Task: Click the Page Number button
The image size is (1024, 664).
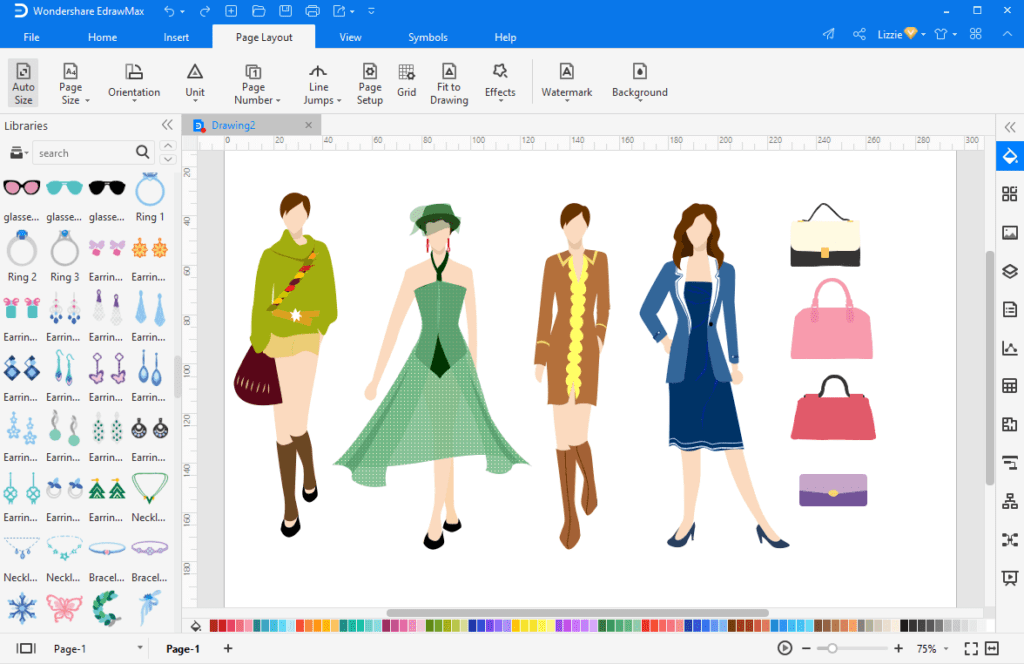Action: [255, 82]
